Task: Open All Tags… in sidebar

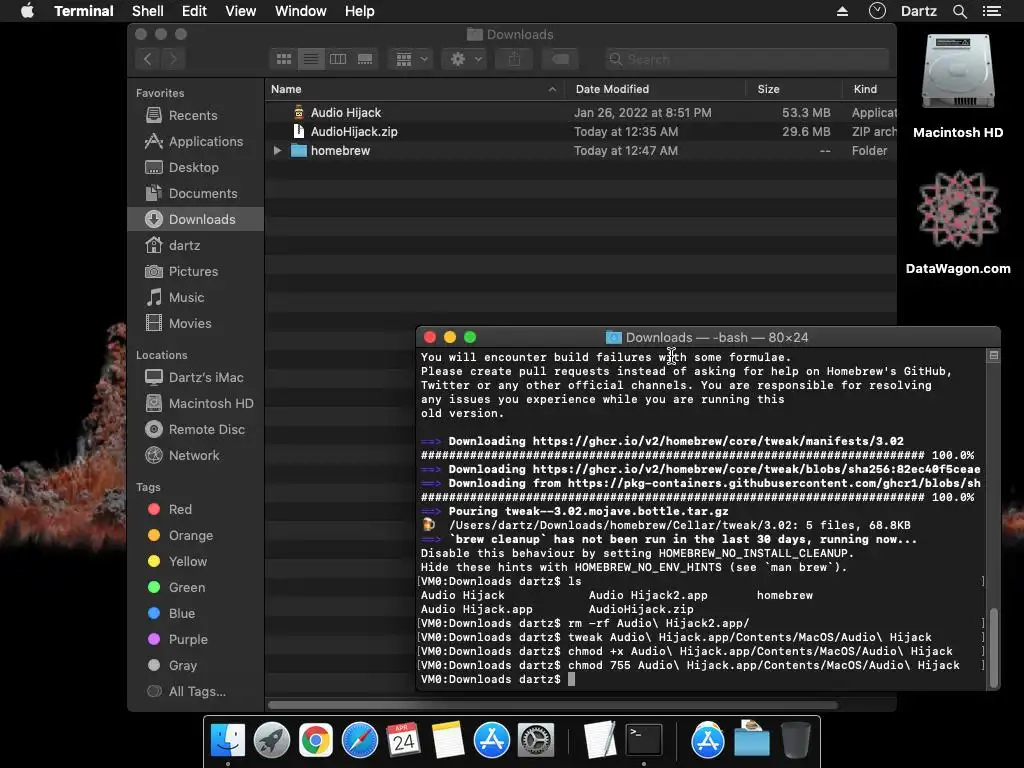Action: (195, 692)
